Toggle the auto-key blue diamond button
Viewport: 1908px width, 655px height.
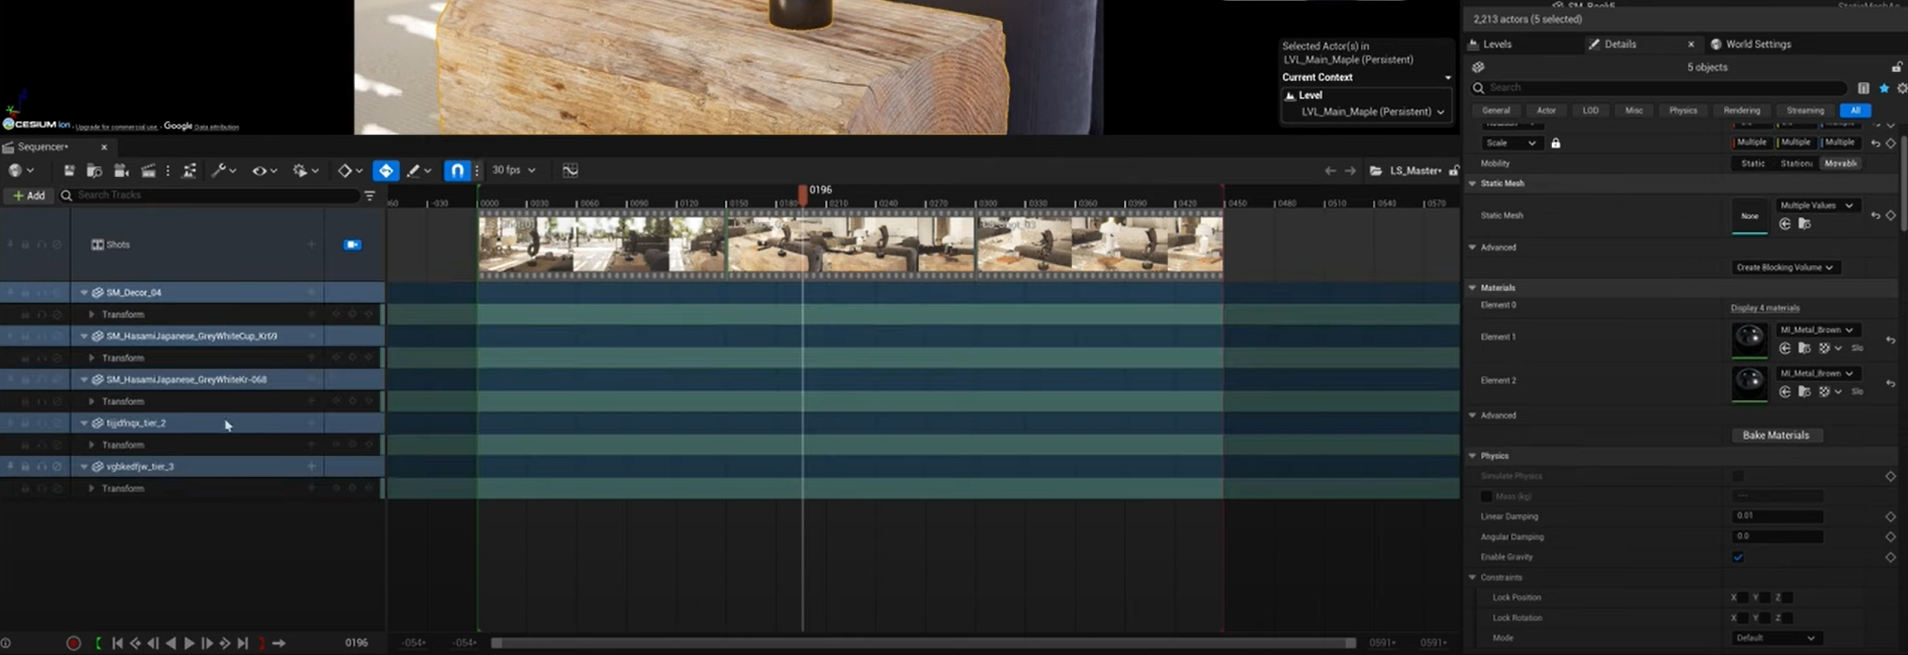386,171
